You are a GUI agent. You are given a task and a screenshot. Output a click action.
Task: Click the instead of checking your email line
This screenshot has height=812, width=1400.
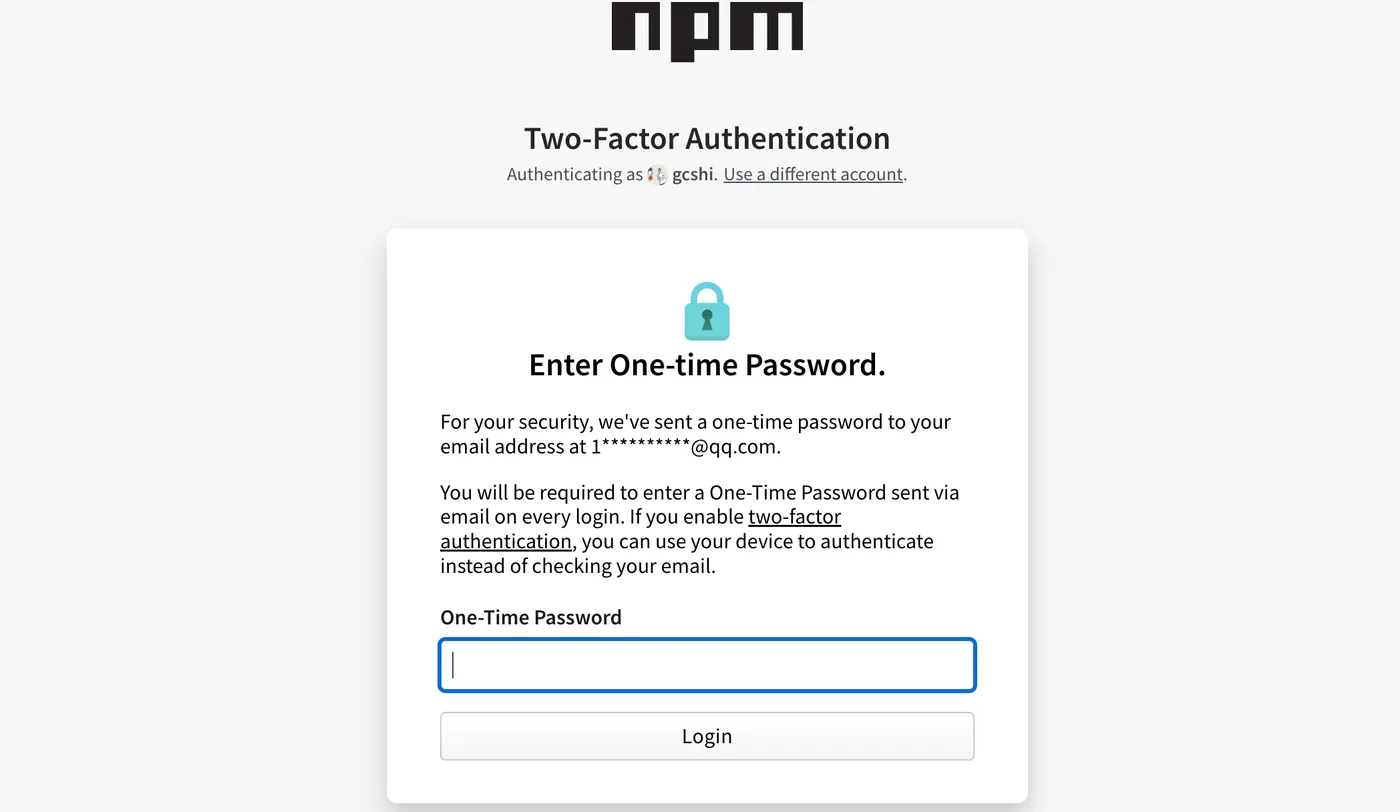click(x=578, y=566)
